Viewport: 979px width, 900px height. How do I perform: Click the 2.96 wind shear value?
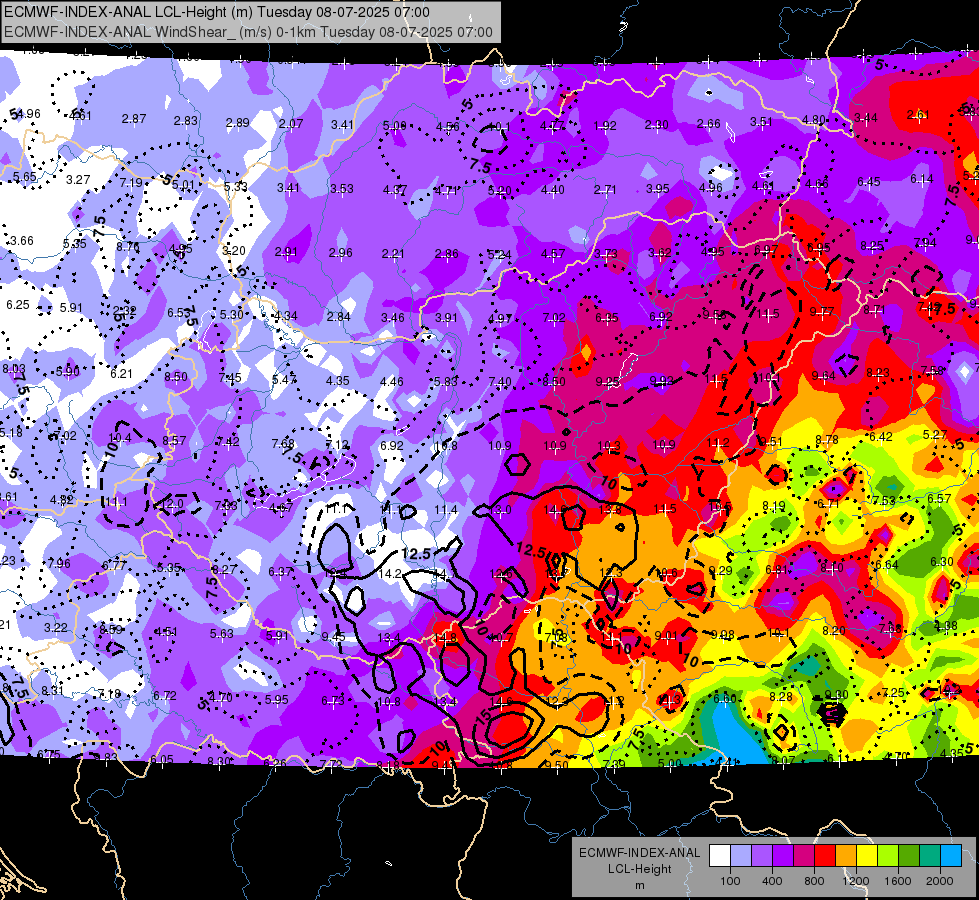tap(340, 252)
